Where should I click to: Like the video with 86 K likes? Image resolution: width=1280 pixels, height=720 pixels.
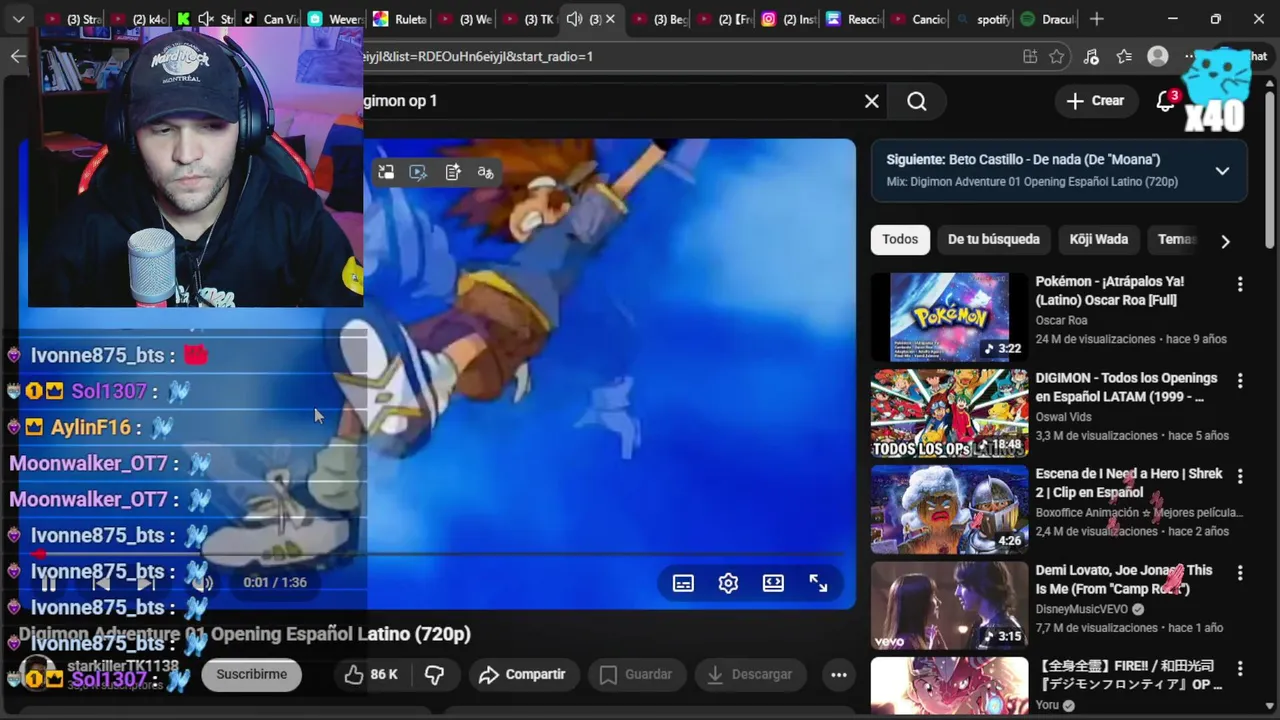(370, 675)
